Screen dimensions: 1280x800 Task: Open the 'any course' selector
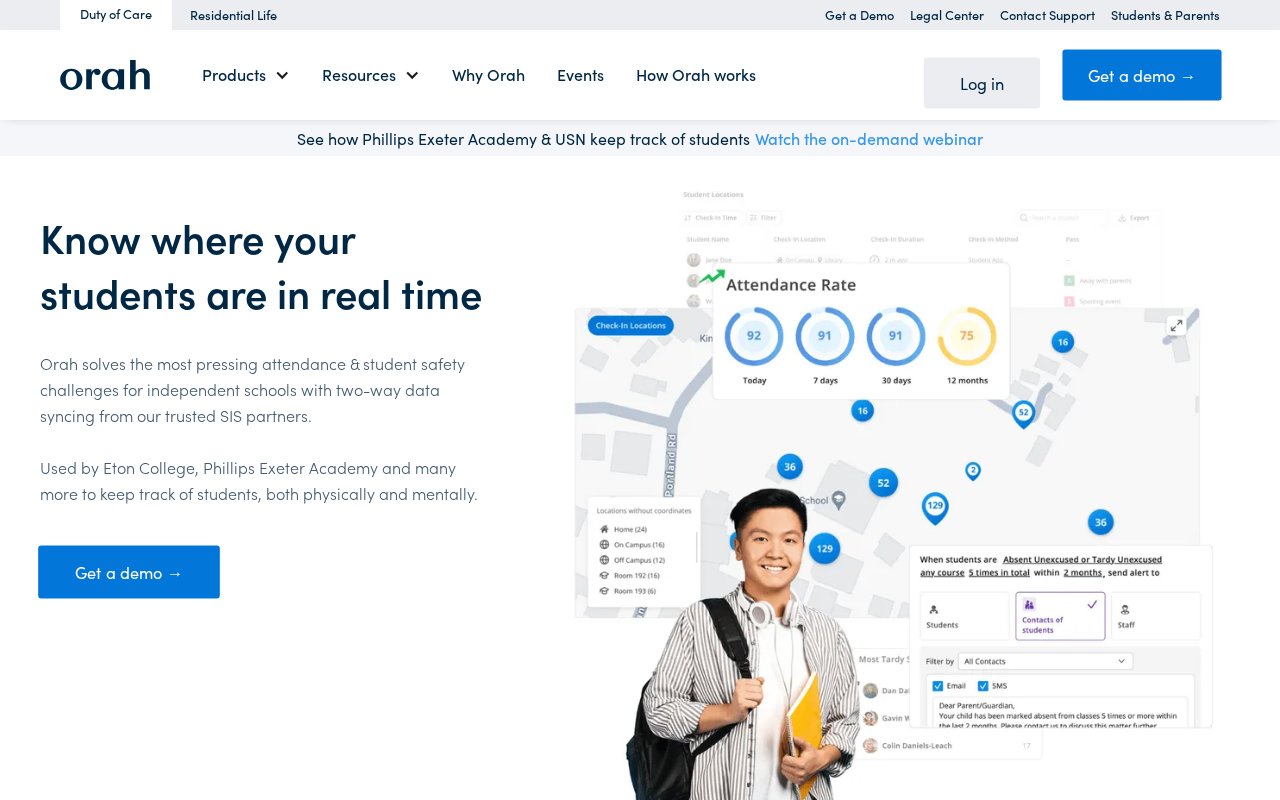pos(942,573)
